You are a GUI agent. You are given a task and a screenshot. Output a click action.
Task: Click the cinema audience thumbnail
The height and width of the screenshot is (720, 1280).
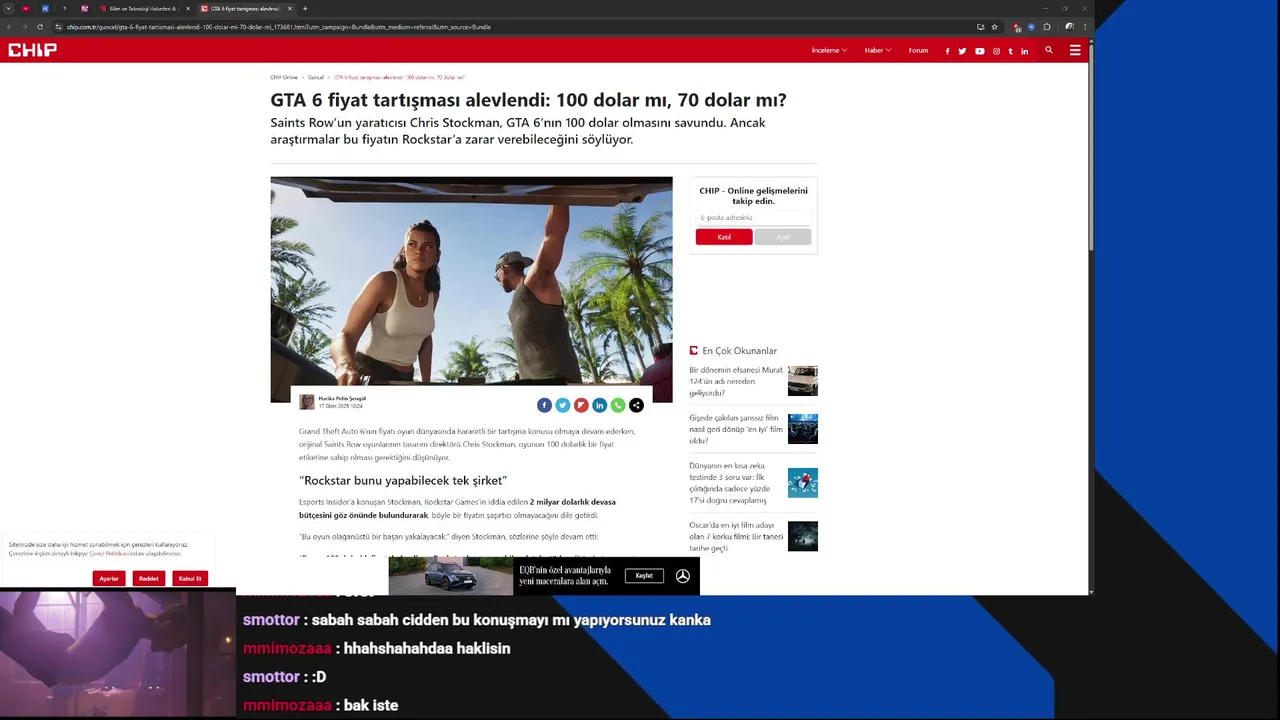click(x=803, y=429)
